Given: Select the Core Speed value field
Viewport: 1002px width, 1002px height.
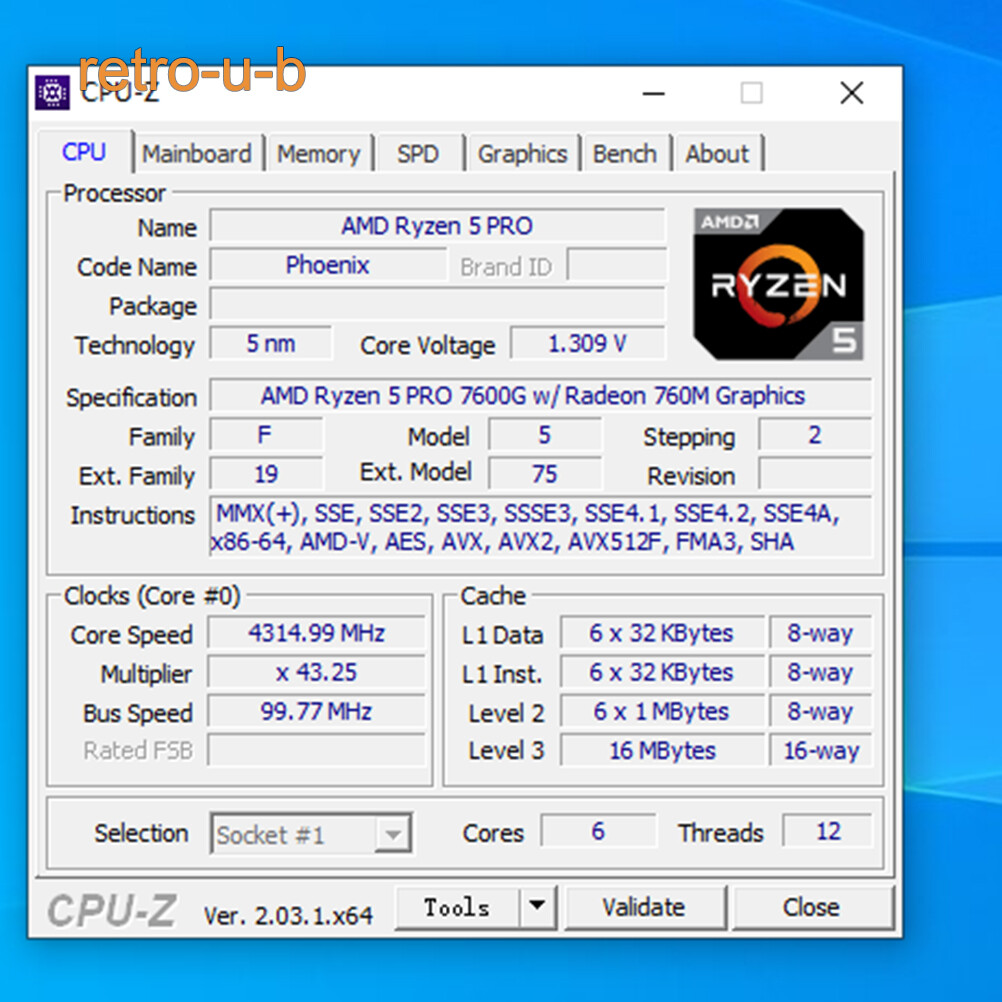Looking at the screenshot, I should tap(316, 633).
